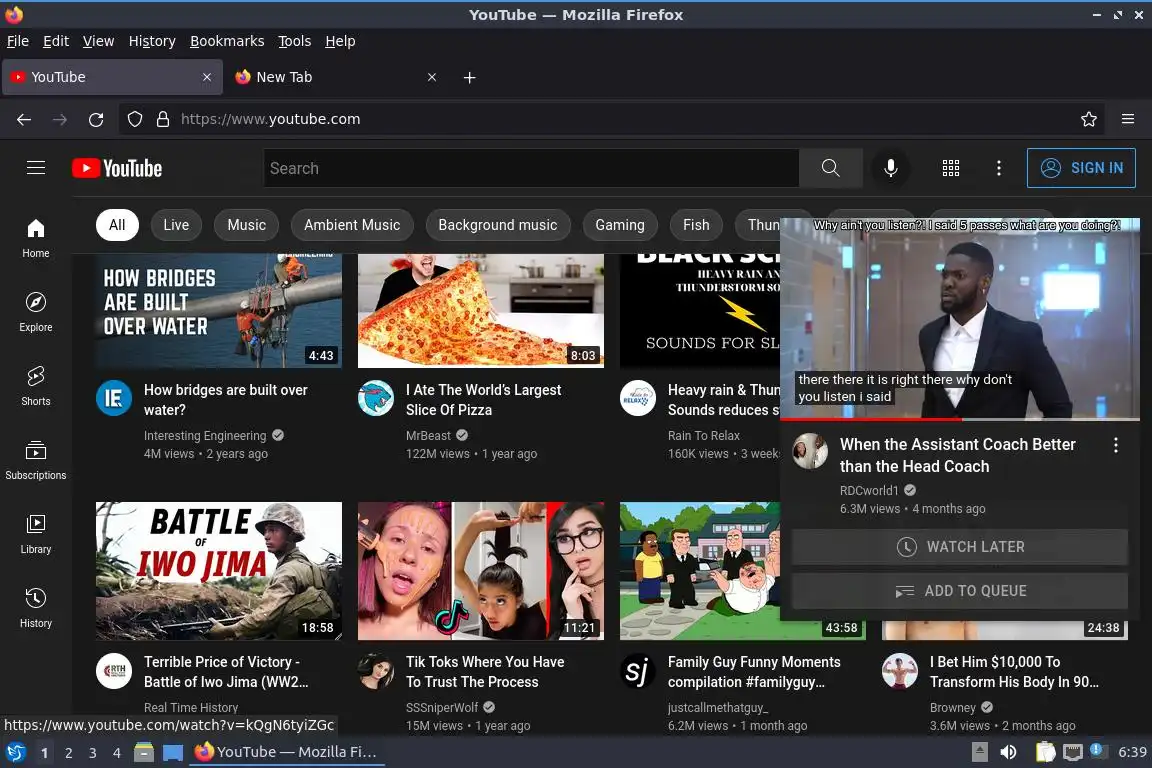Viewport: 1152px width, 768px height.
Task: Open Firefox application hamburger menu
Action: click(1128, 119)
